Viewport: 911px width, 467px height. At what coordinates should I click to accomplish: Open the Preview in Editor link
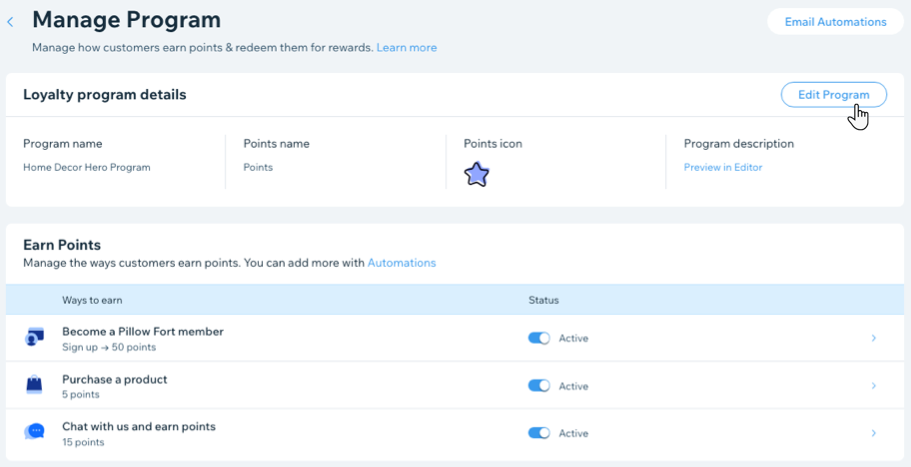[722, 167]
